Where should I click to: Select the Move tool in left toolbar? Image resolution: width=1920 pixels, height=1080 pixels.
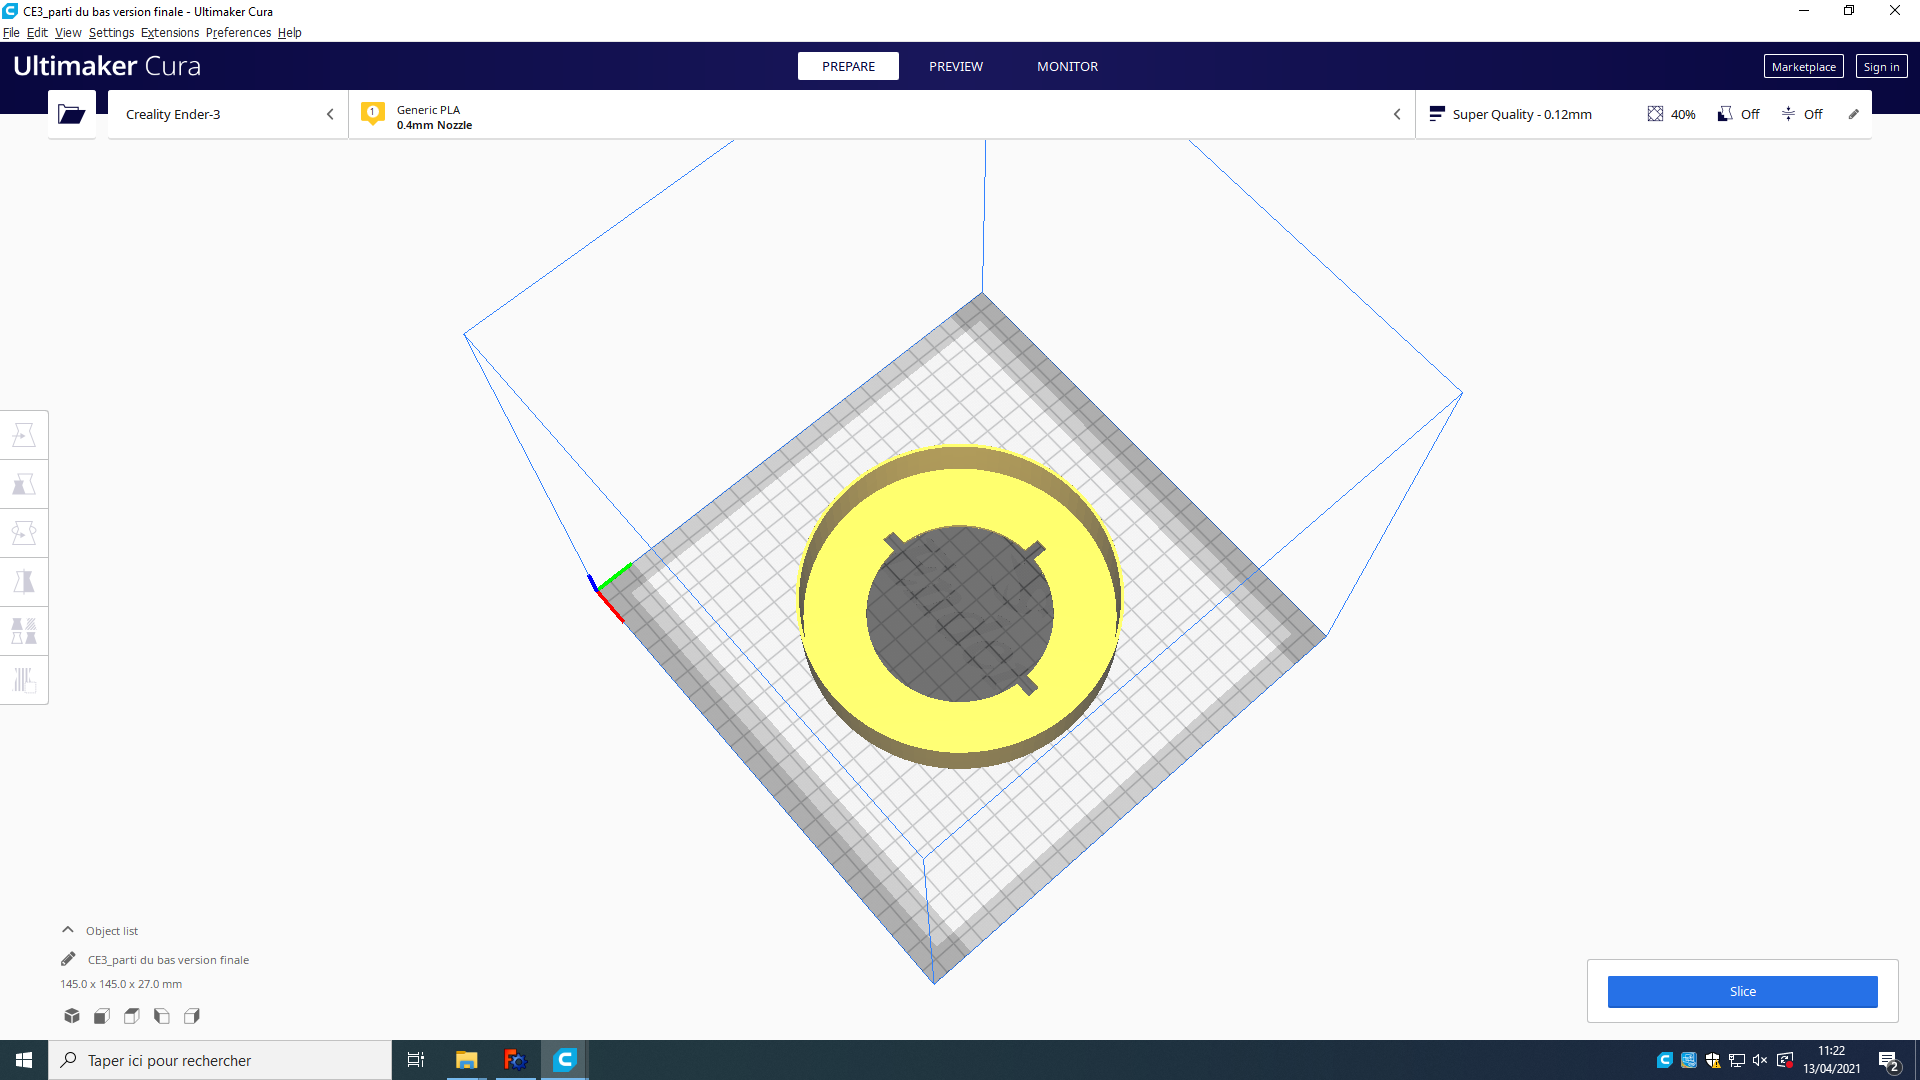24,435
